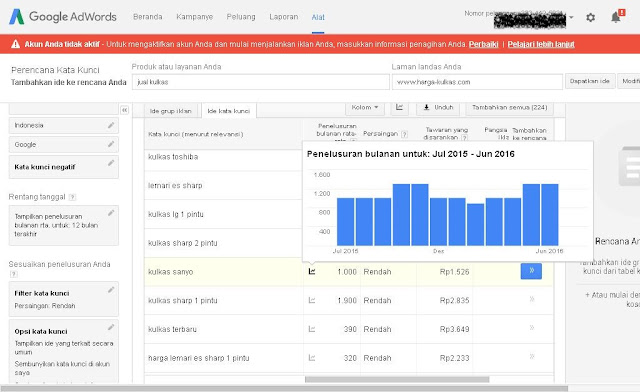Click Rp1.526 suggested bid value
Viewport: 640px width, 392px height.
pos(454,272)
